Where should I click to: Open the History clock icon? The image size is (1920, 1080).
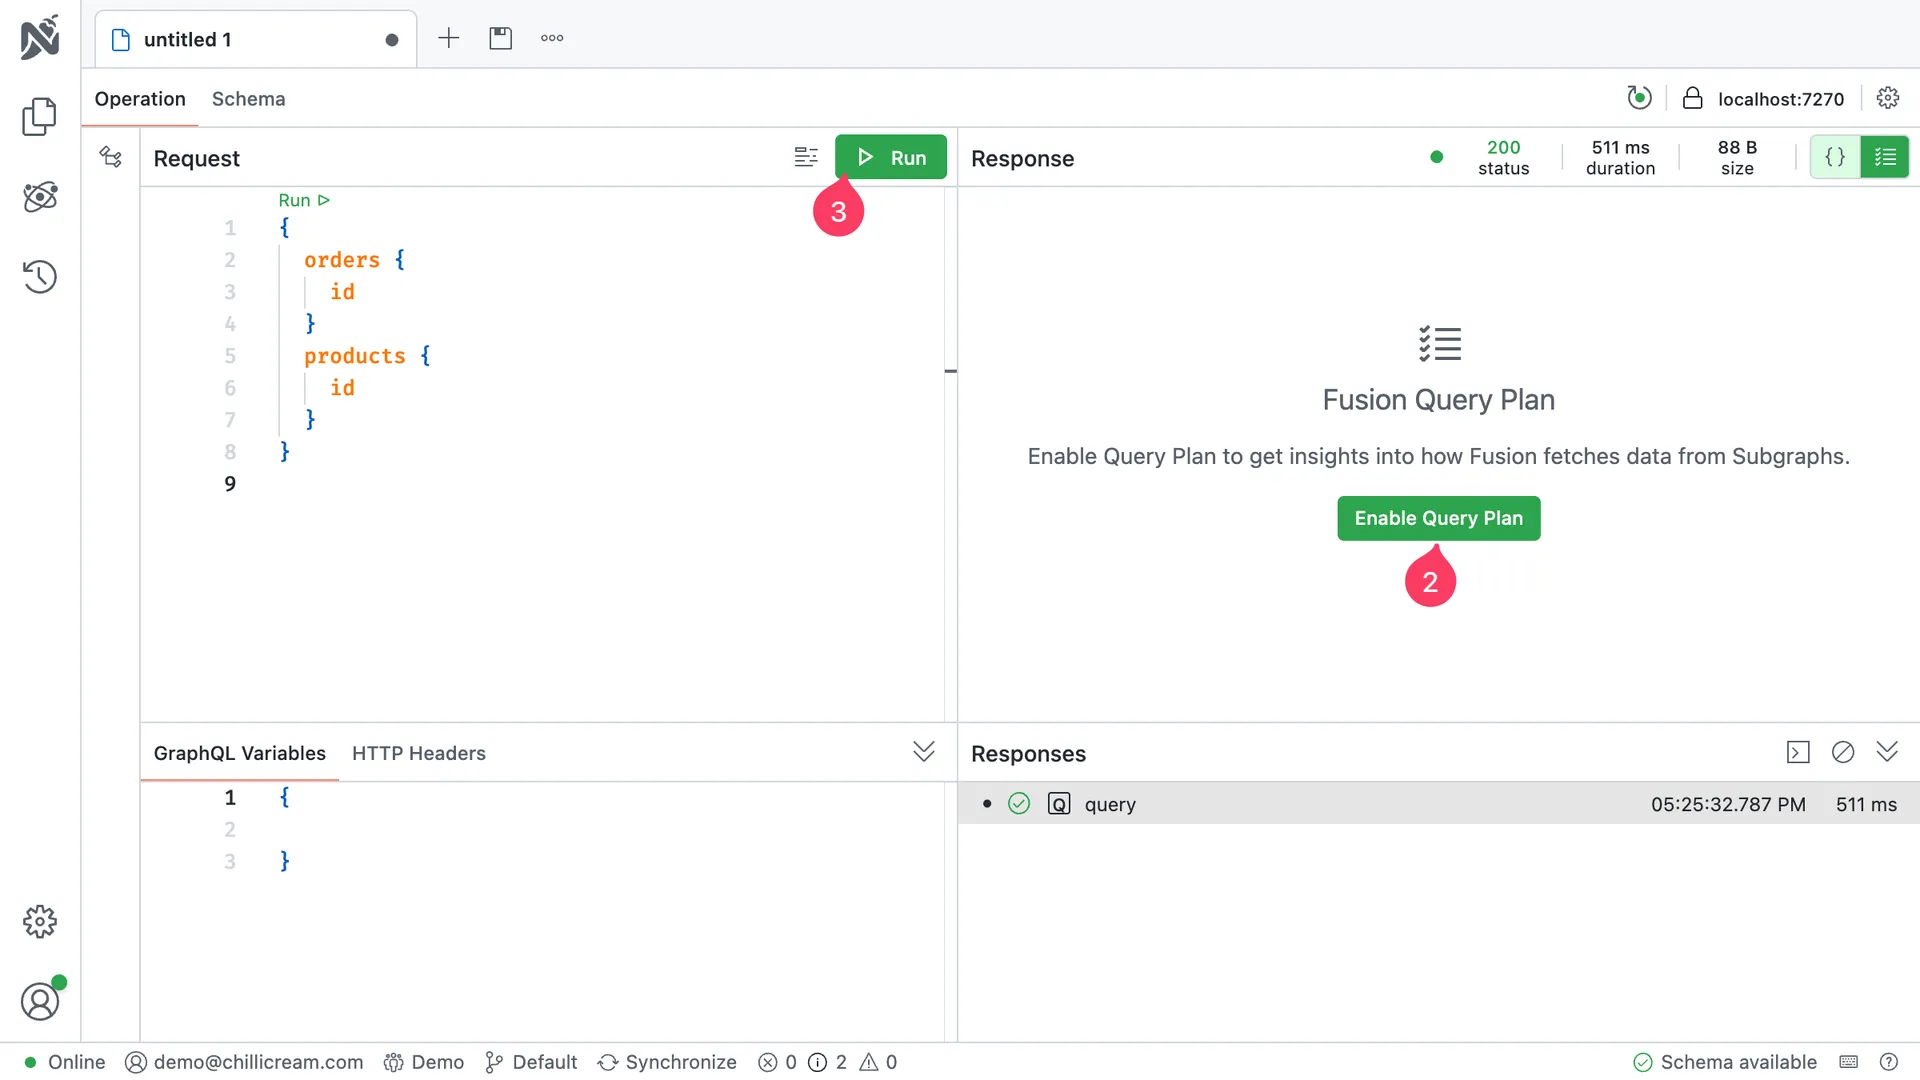(x=40, y=277)
